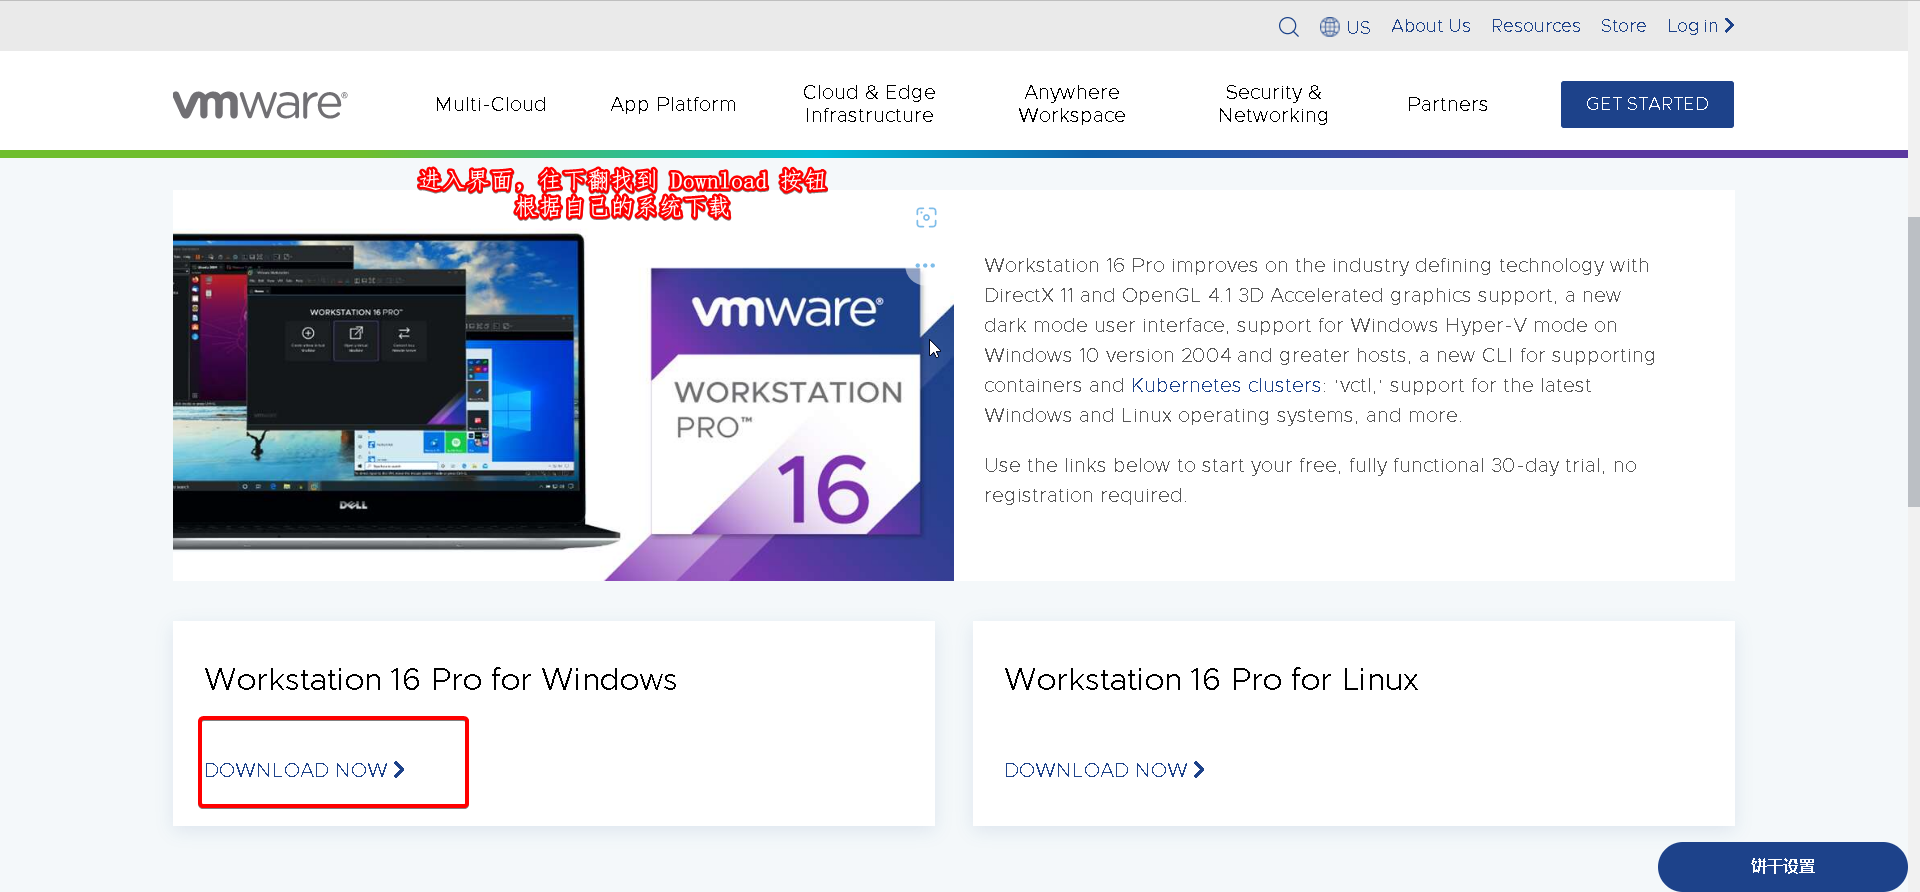Image resolution: width=1920 pixels, height=892 pixels.
Task: Click the globe region icon
Action: 1329,27
